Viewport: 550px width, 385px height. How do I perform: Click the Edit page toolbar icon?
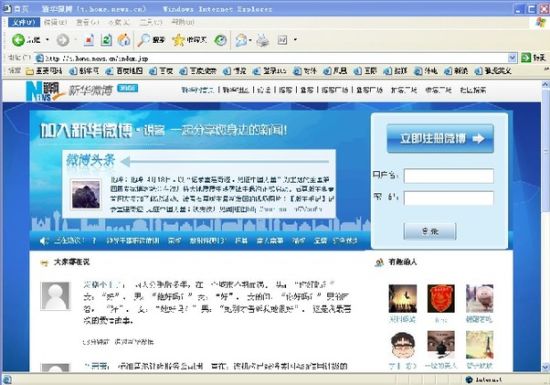(x=282, y=40)
